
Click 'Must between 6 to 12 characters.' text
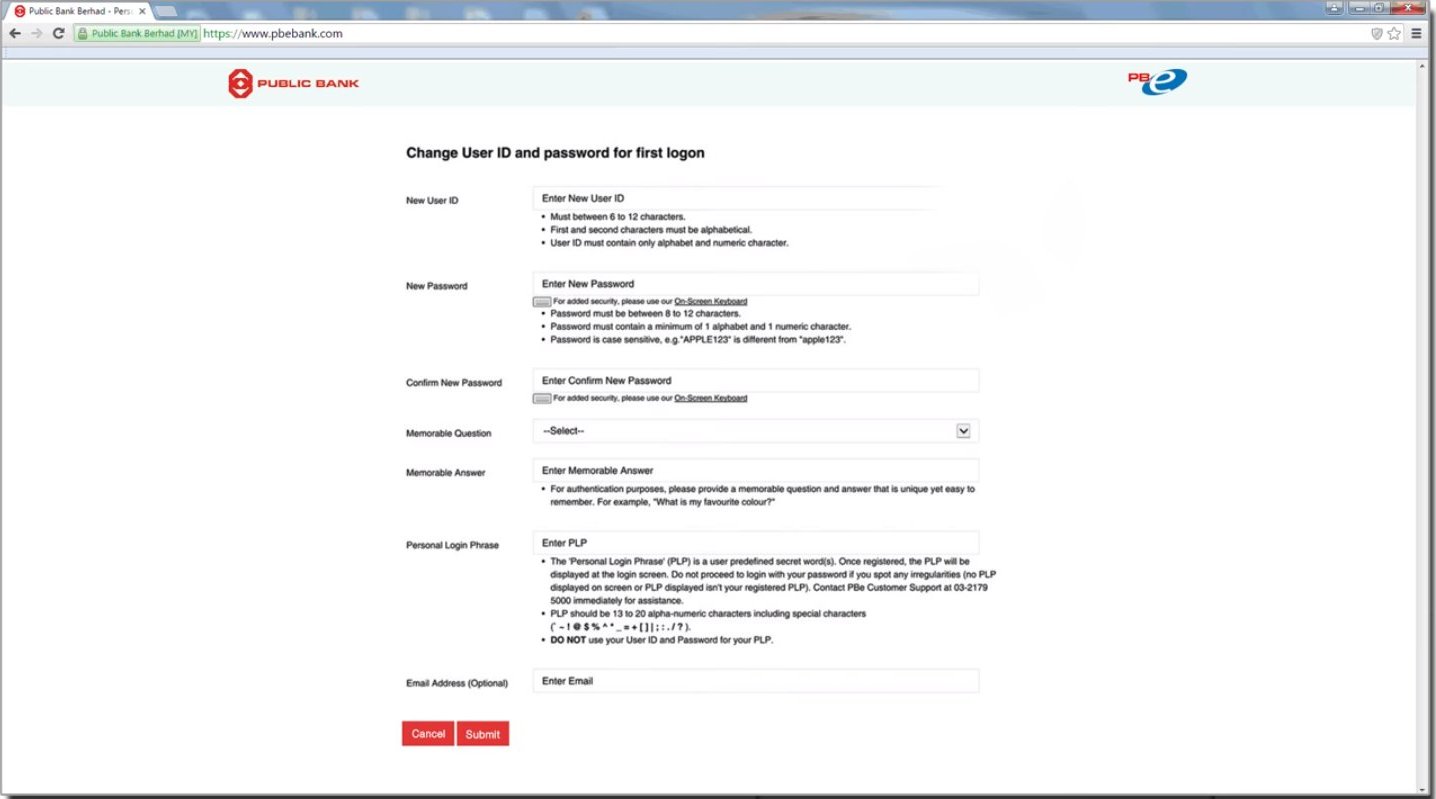618,217
